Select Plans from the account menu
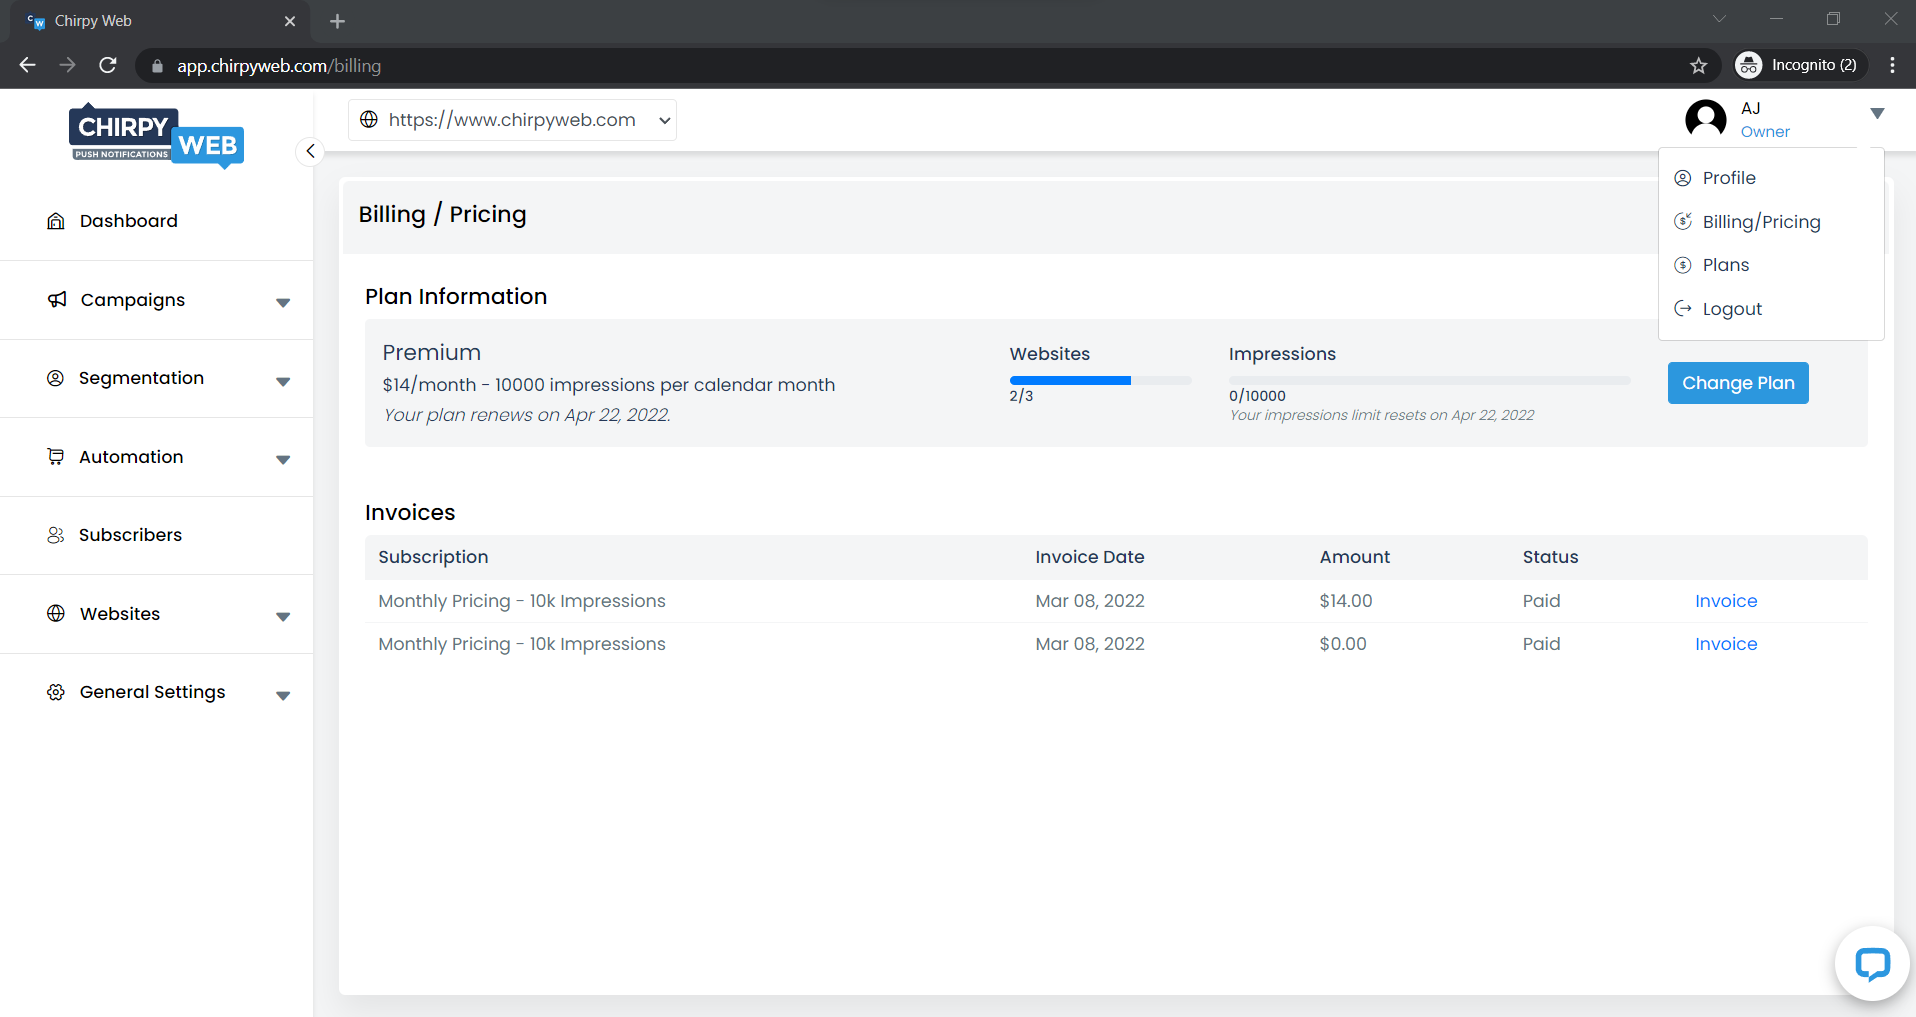The image size is (1916, 1017). click(x=1726, y=265)
